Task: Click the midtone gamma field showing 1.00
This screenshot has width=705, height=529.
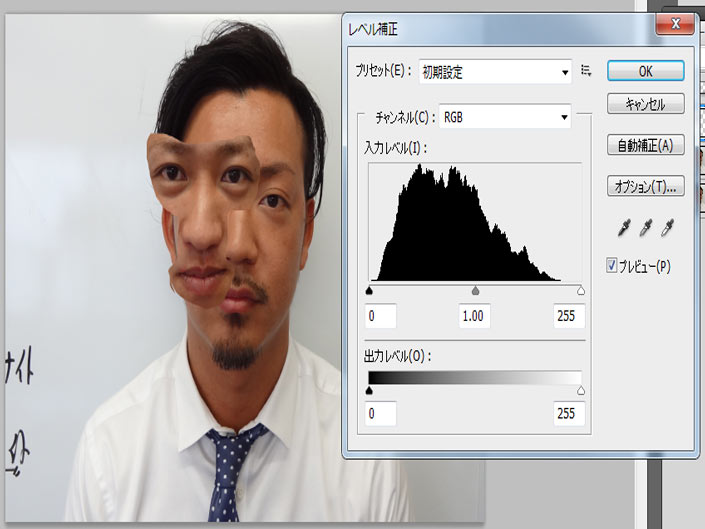Action: tap(474, 316)
